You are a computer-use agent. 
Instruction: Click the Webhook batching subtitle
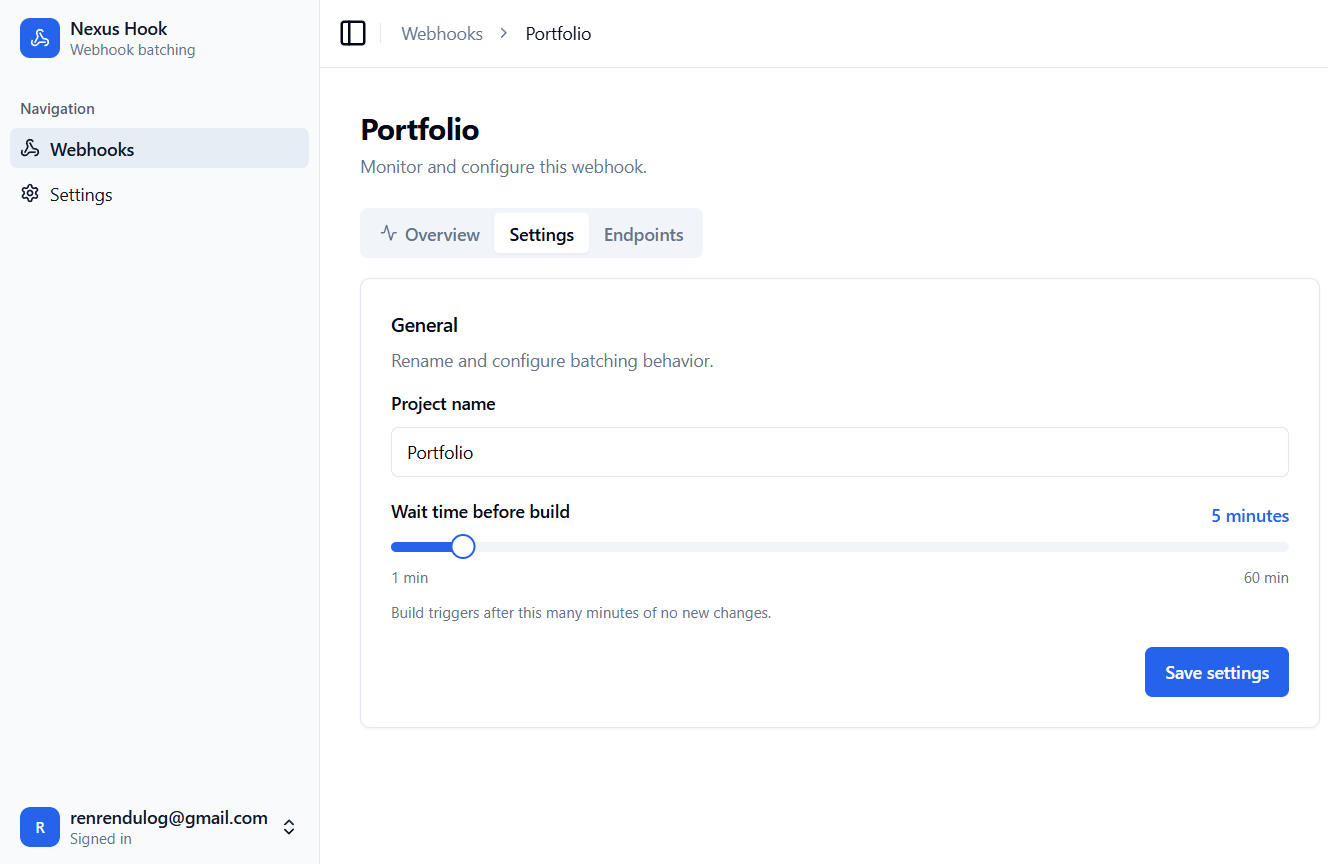pyautogui.click(x=133, y=50)
